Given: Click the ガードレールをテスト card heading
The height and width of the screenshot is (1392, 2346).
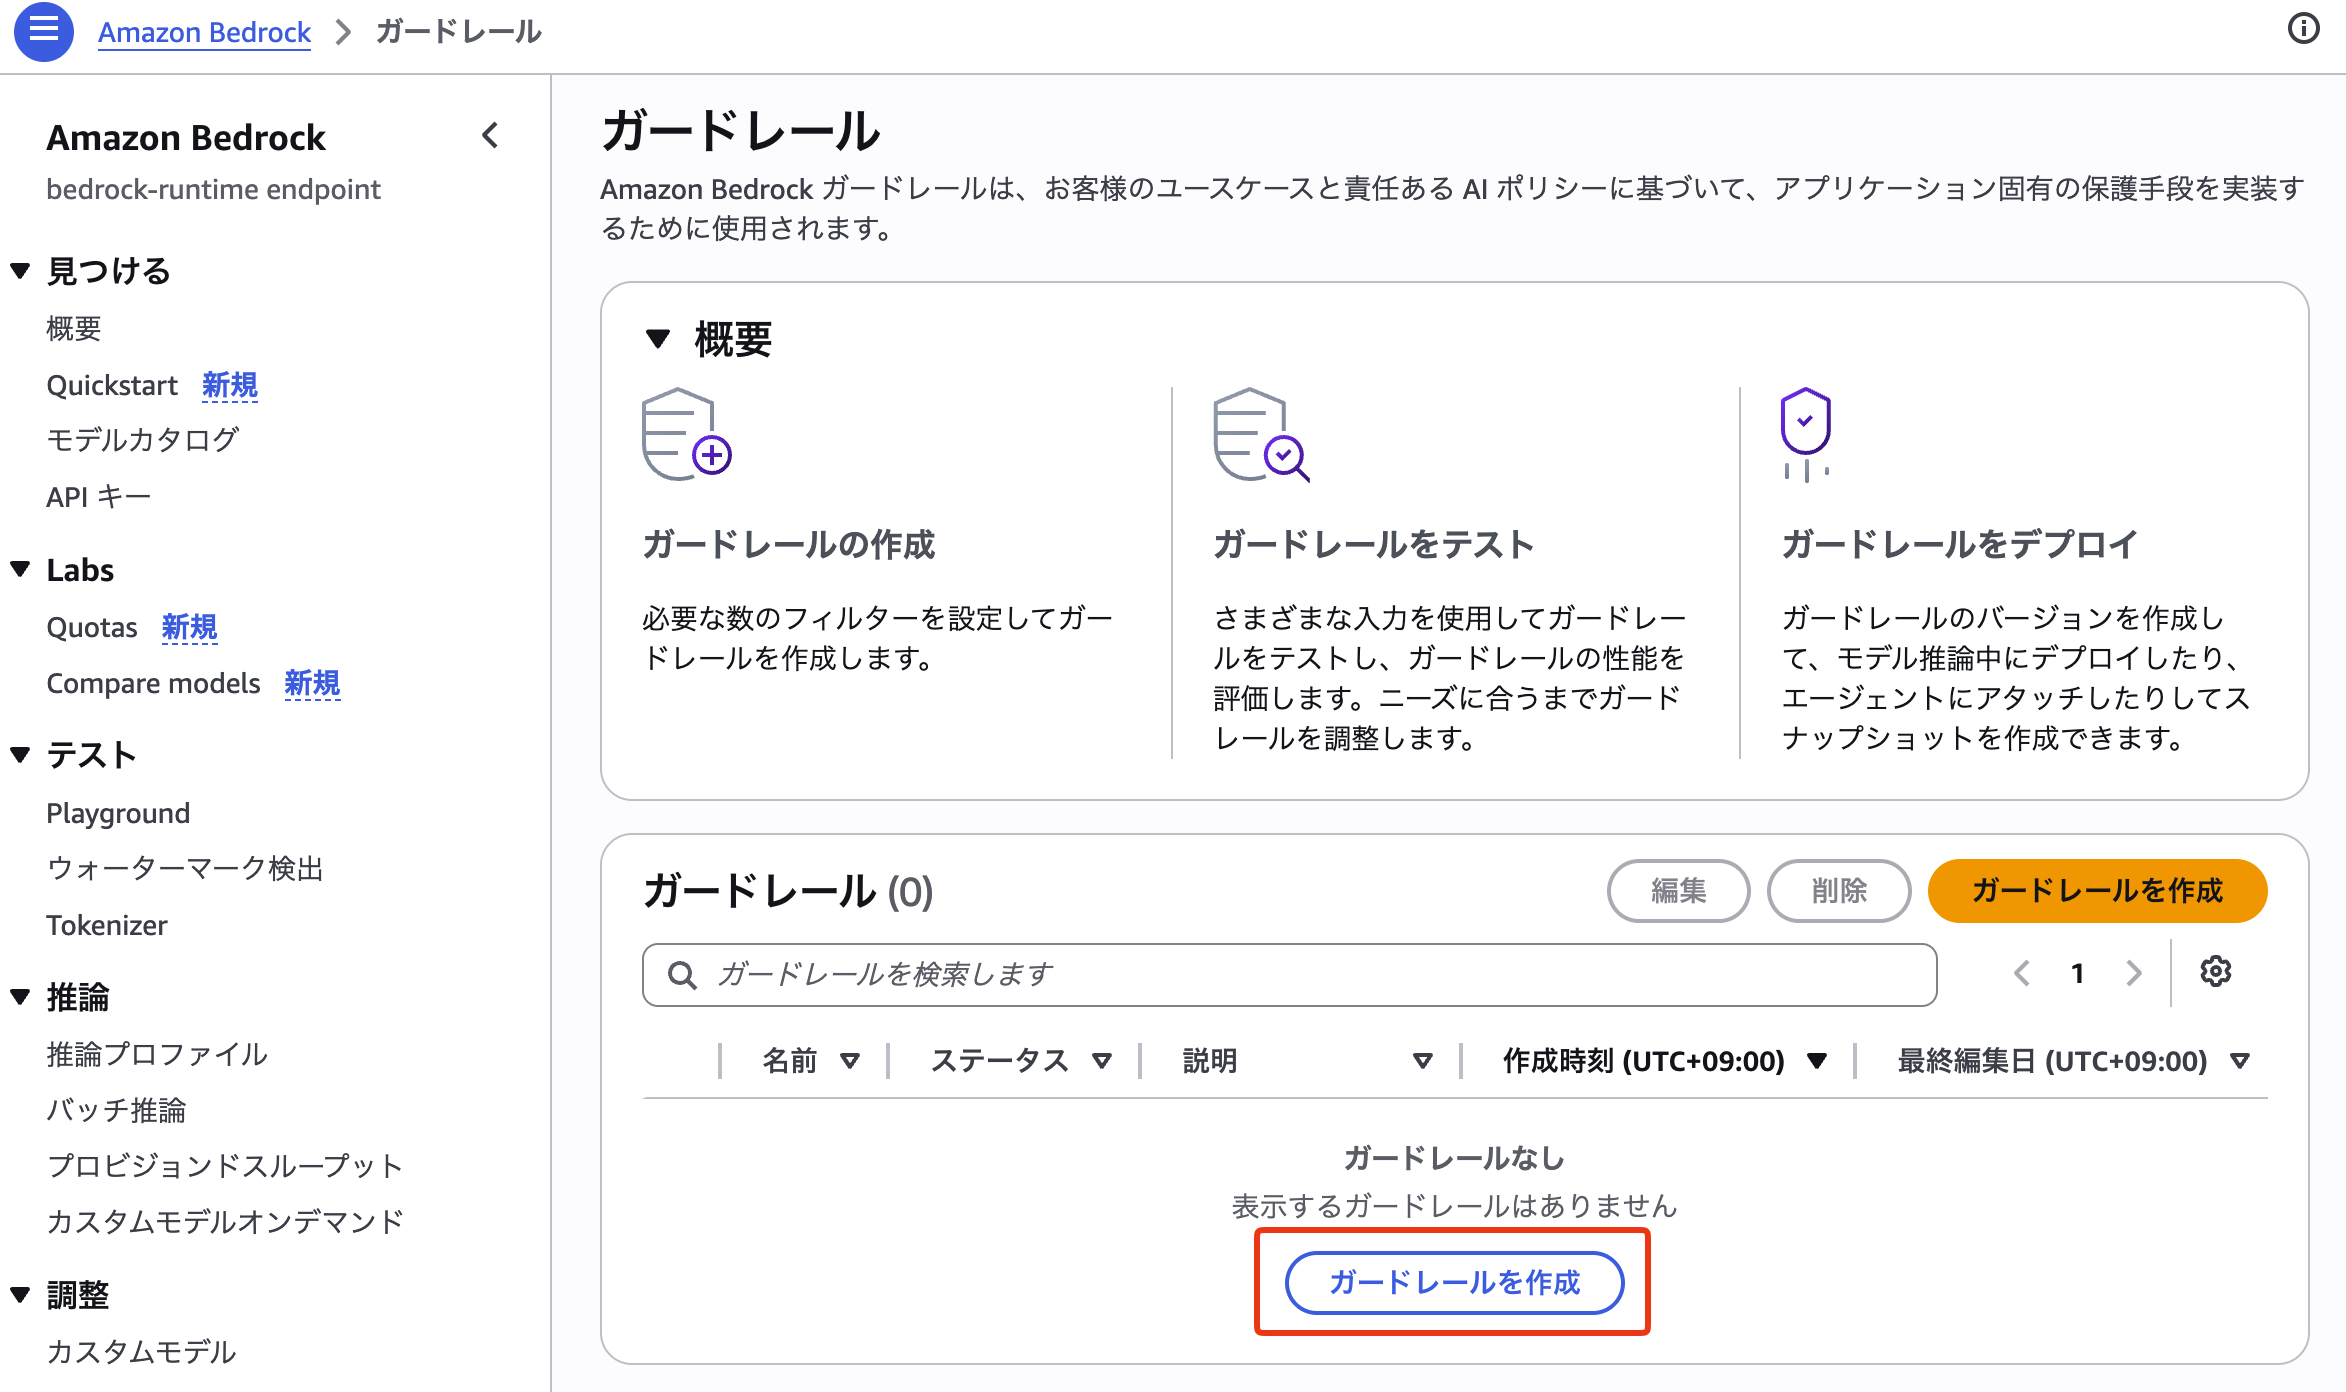Looking at the screenshot, I should click(x=1374, y=545).
